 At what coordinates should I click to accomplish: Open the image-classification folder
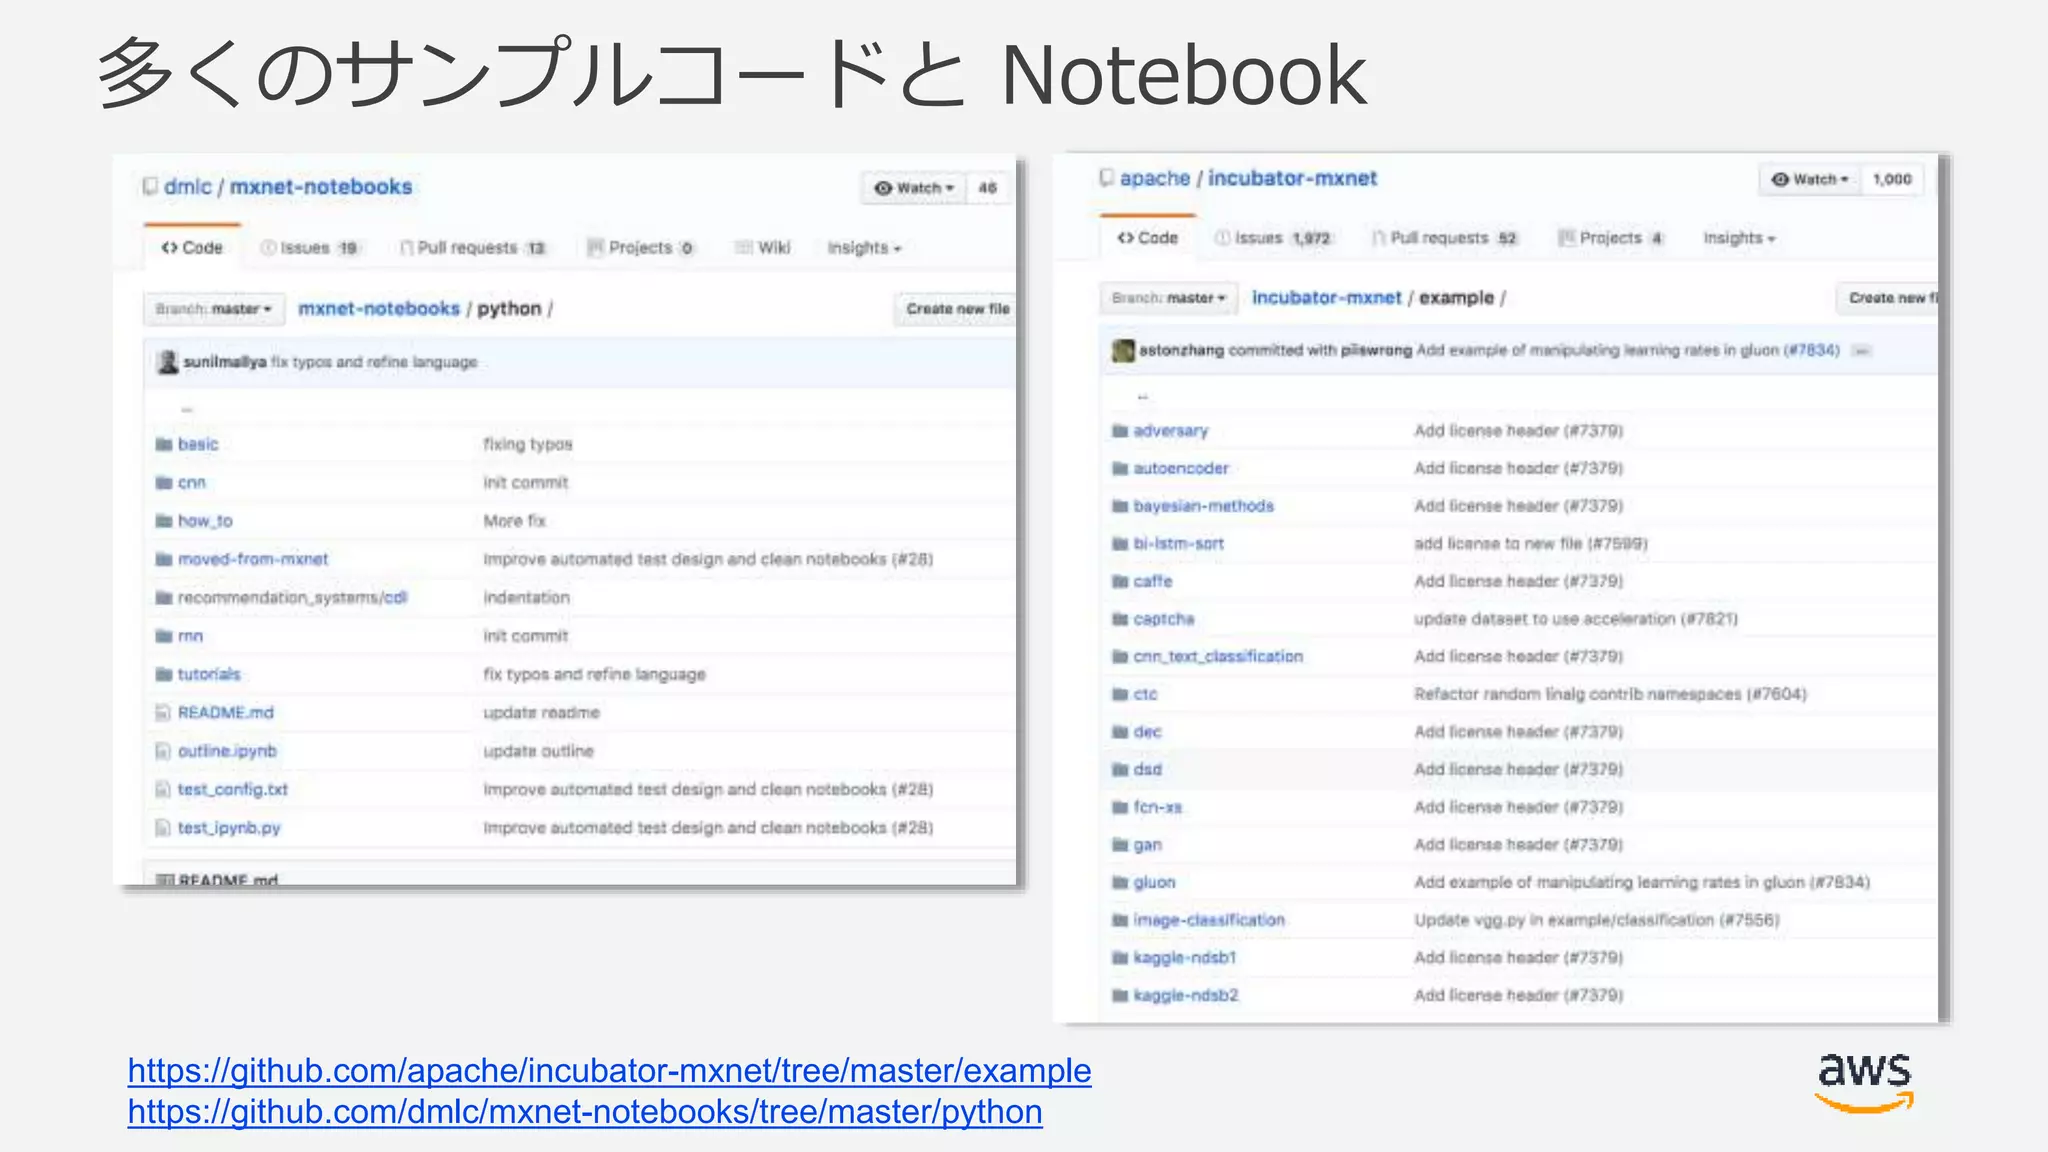[x=1209, y=920]
